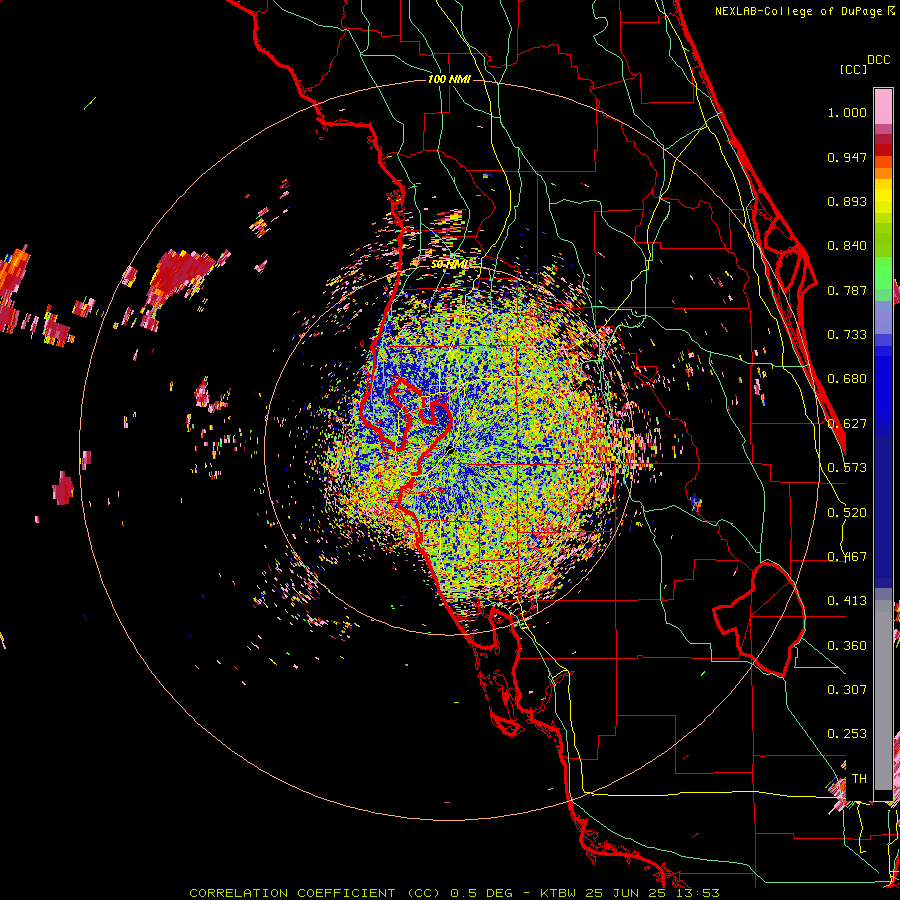This screenshot has width=900, height=900.
Task: Click the [CC] units label
Action: [853, 69]
